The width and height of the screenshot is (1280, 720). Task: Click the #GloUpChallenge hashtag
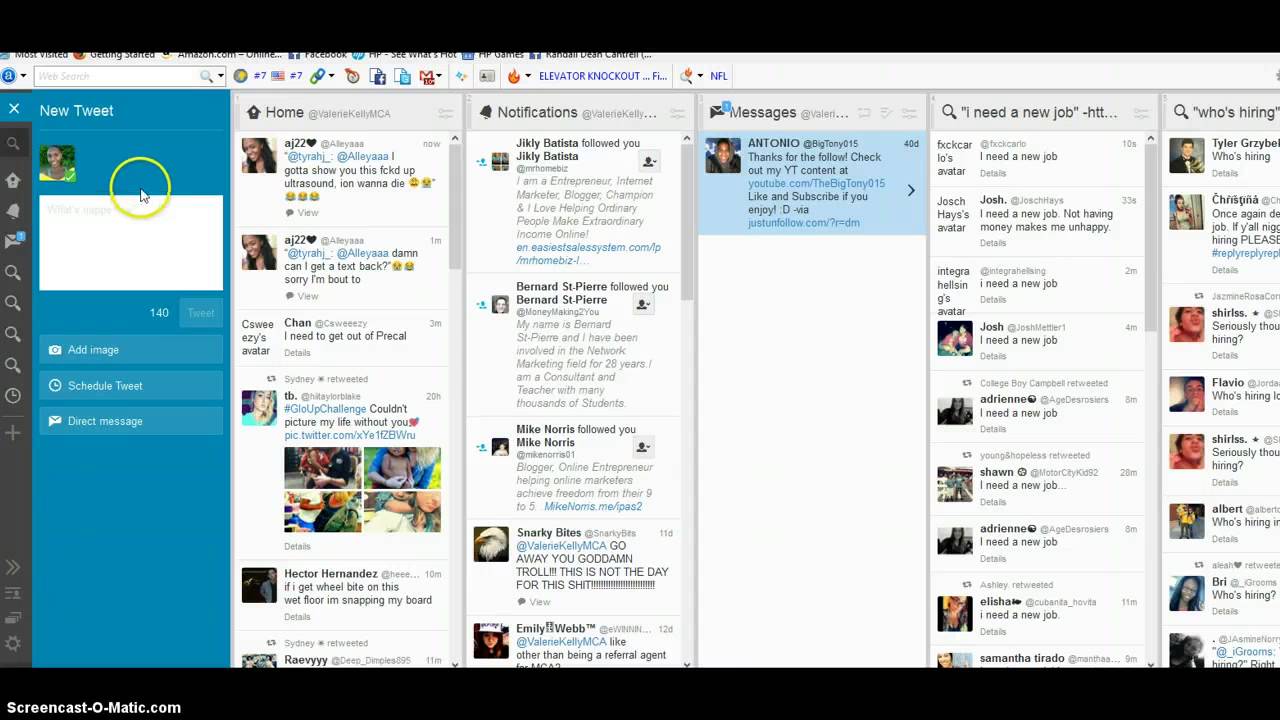point(325,409)
